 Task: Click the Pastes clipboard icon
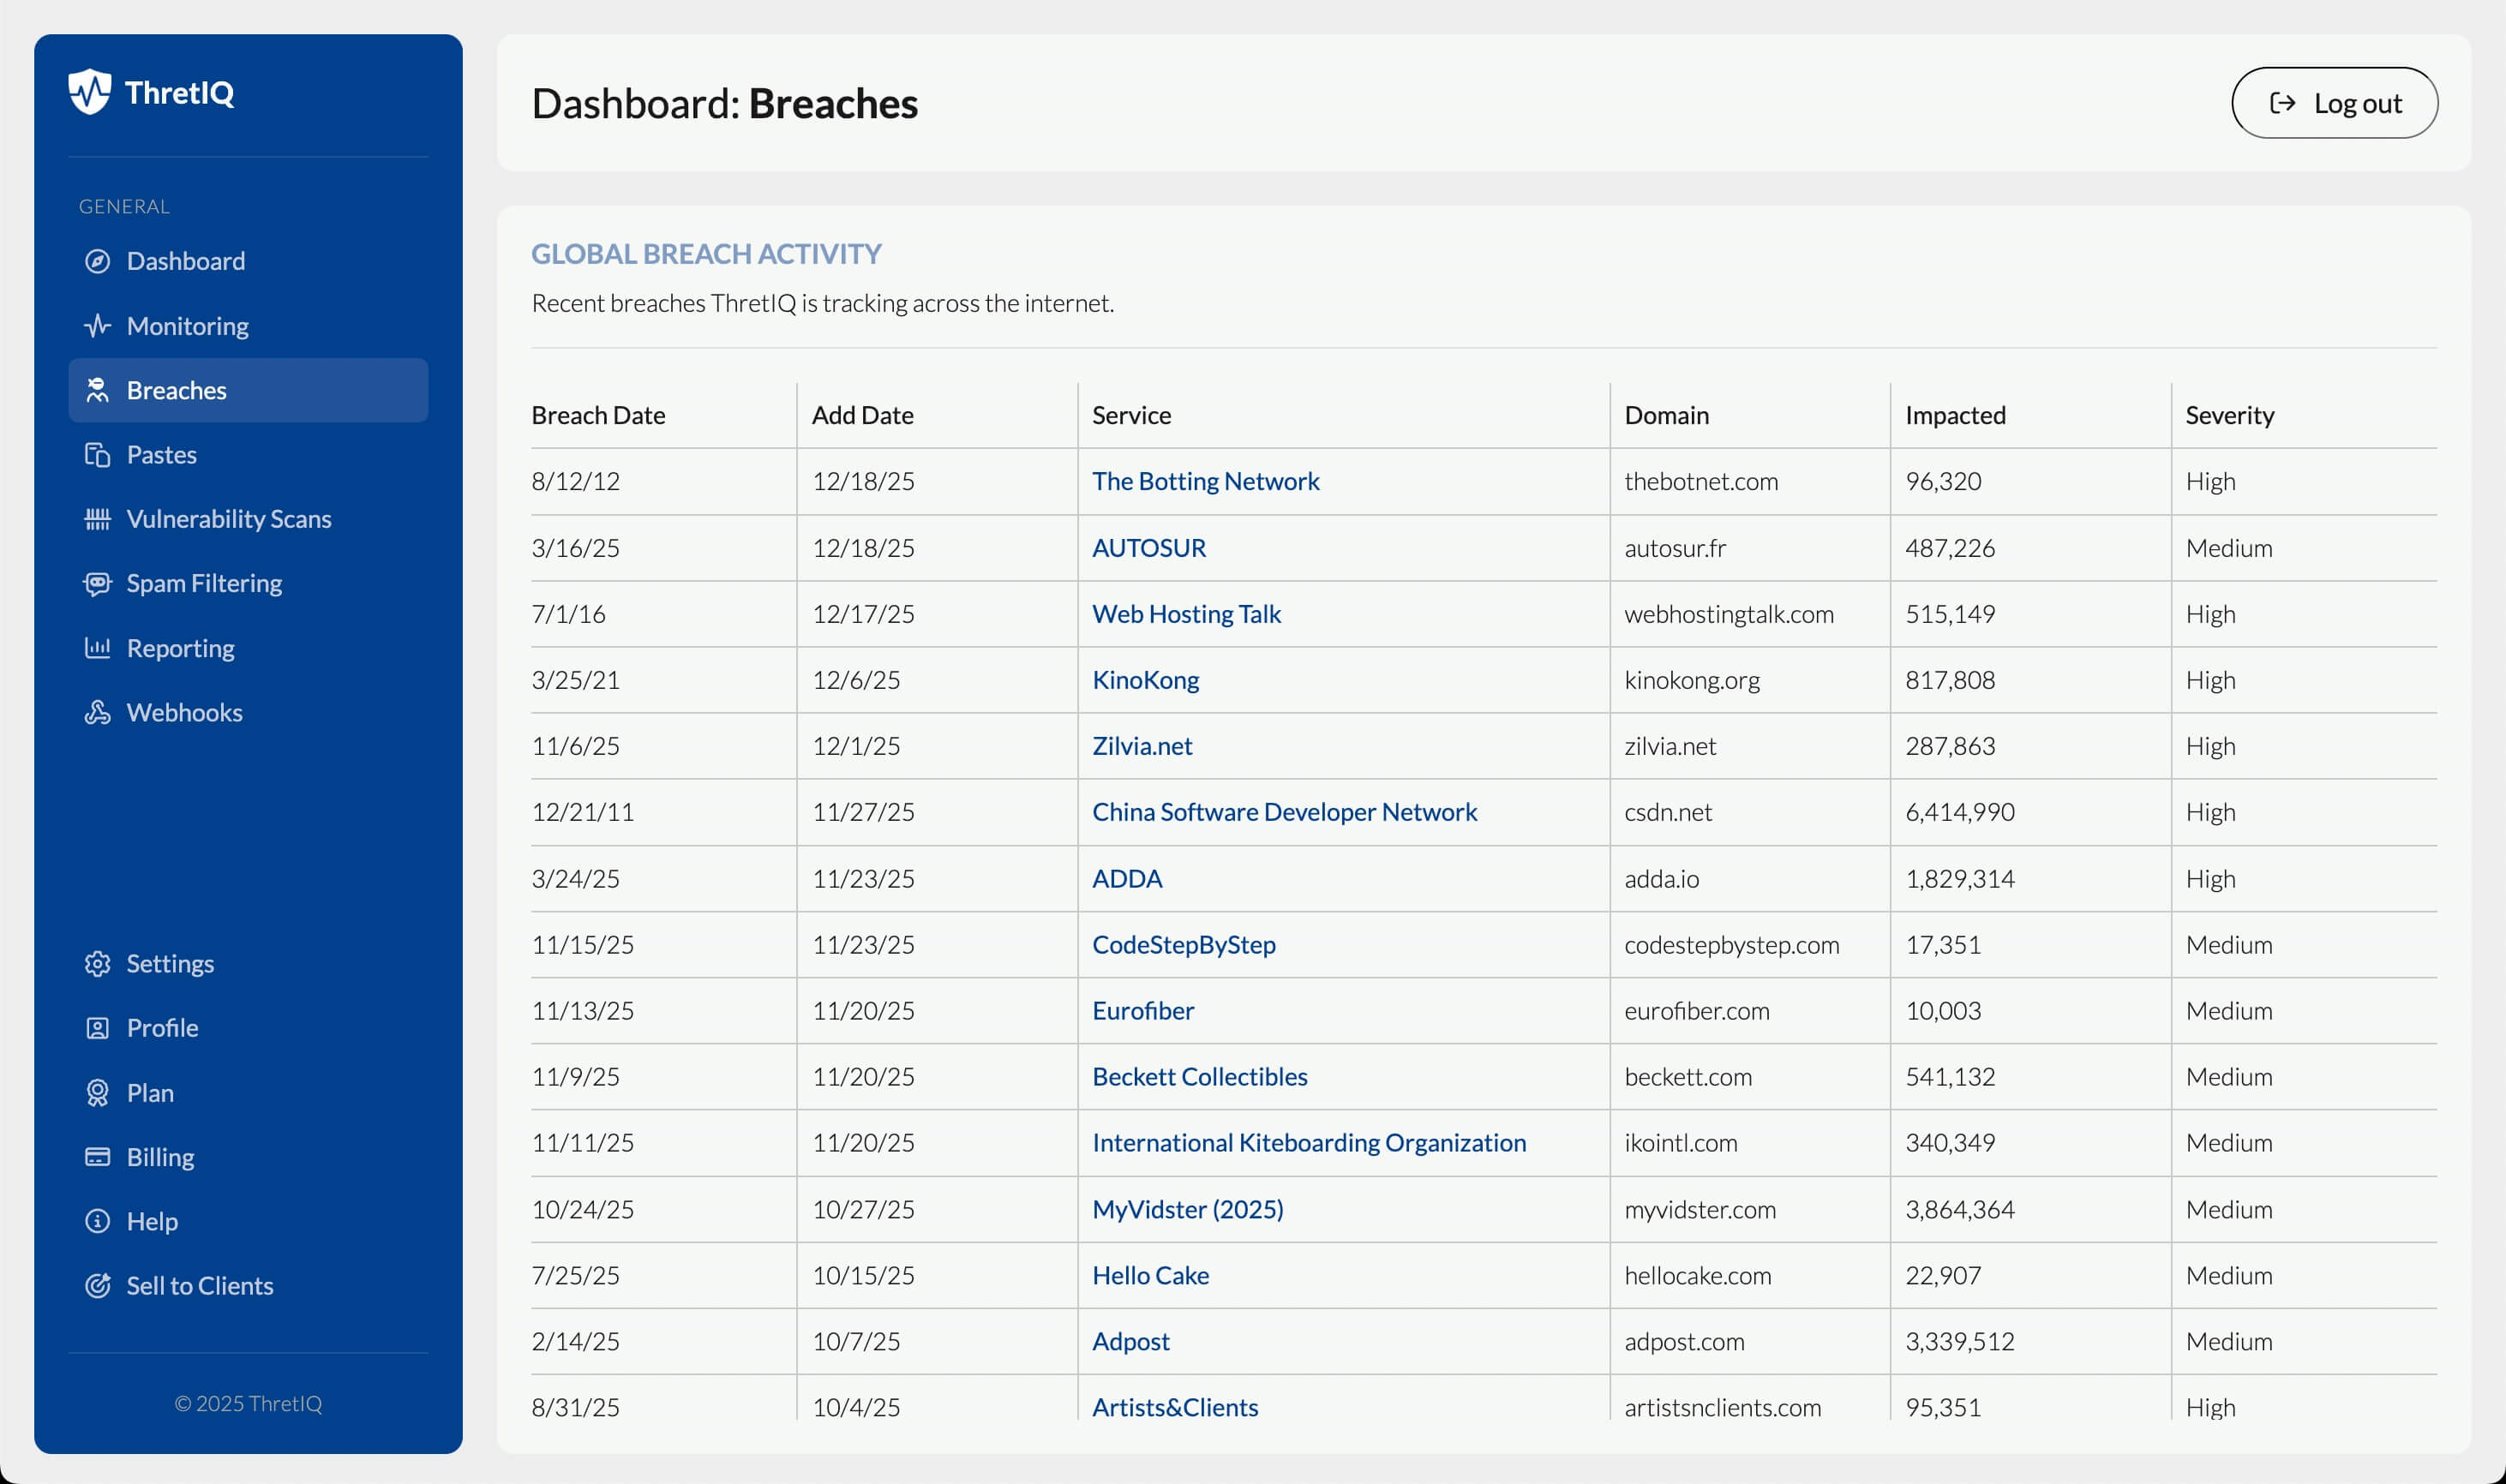click(x=97, y=455)
